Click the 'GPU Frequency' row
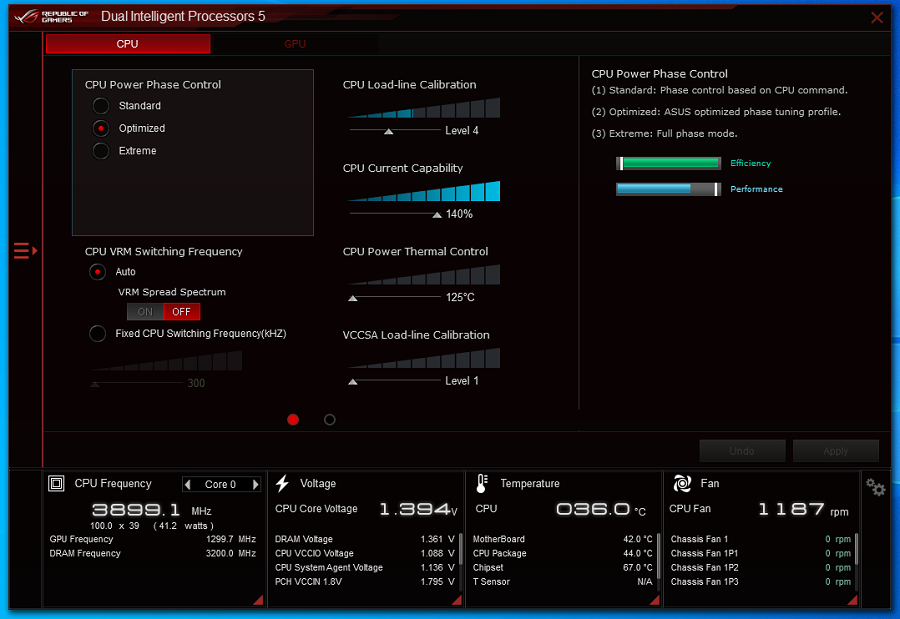The image size is (900, 619). tap(153, 539)
